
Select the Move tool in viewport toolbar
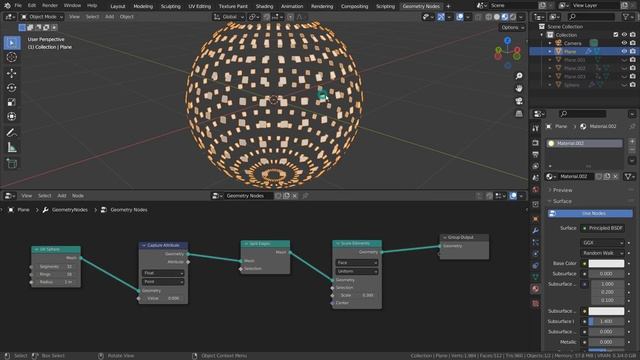12,73
